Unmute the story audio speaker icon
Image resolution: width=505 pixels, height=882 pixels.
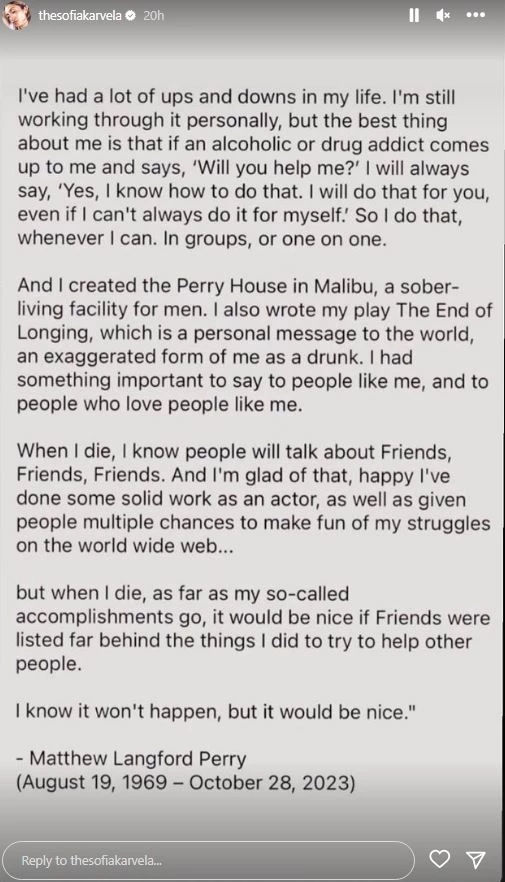tap(443, 16)
